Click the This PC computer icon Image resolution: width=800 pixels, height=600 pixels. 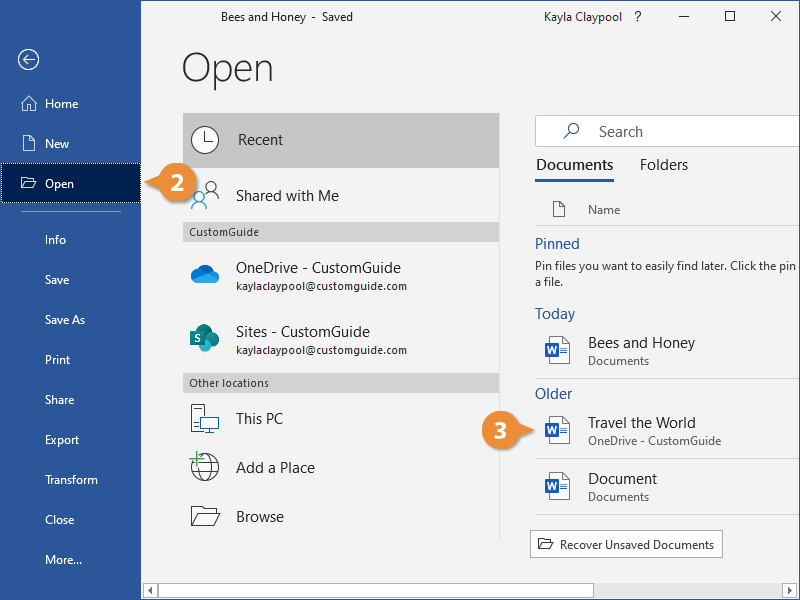point(205,419)
